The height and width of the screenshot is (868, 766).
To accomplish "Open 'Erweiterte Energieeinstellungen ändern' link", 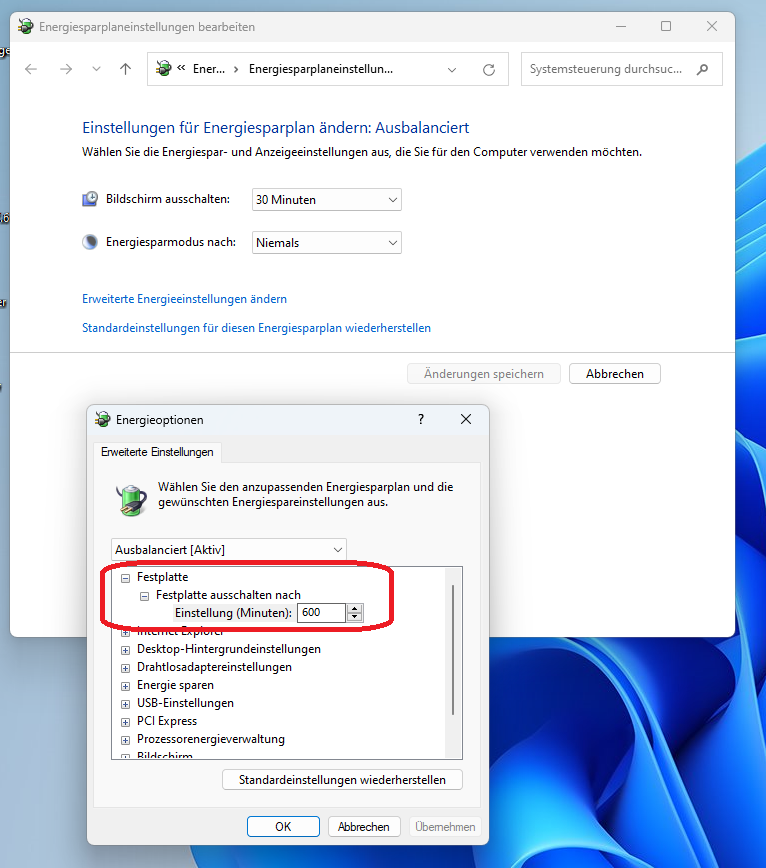I will tap(184, 299).
